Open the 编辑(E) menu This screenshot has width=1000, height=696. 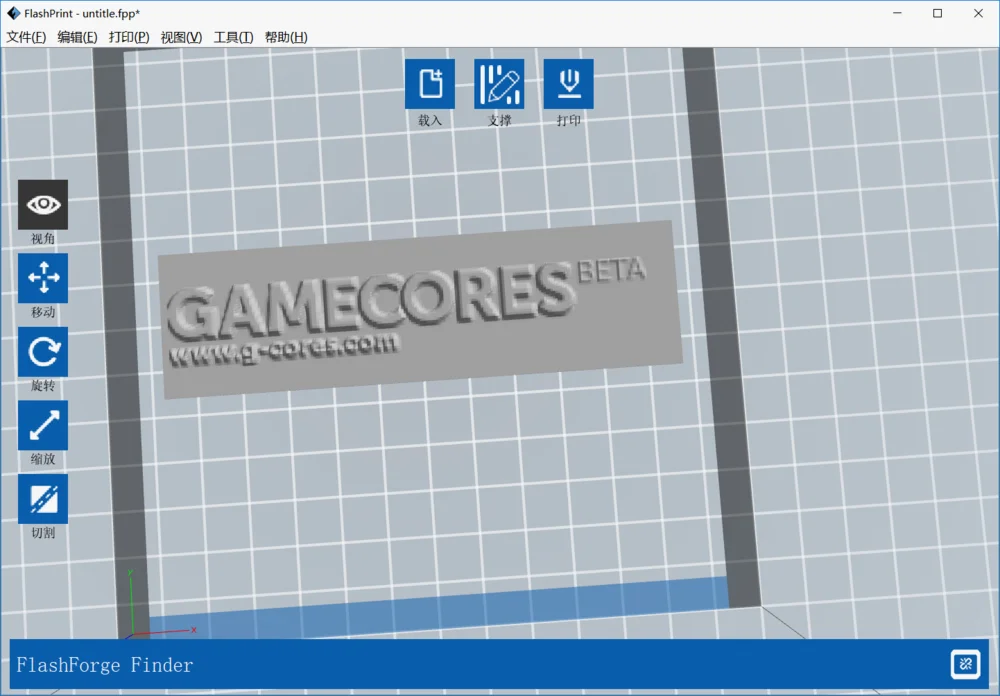tap(77, 37)
